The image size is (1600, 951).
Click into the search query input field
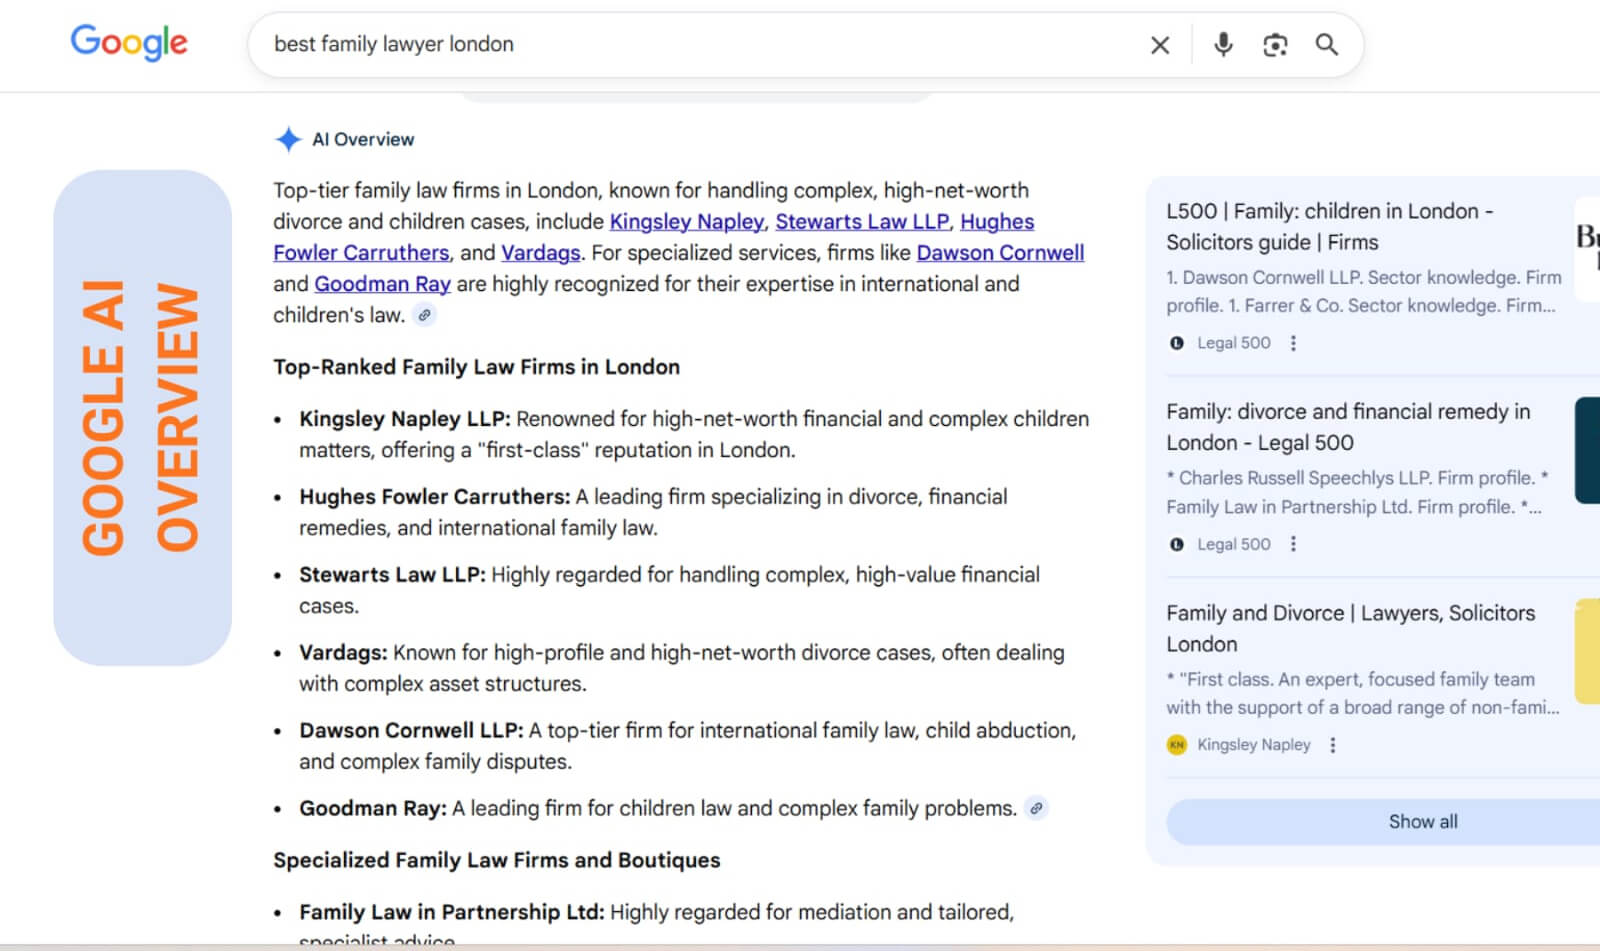[700, 45]
